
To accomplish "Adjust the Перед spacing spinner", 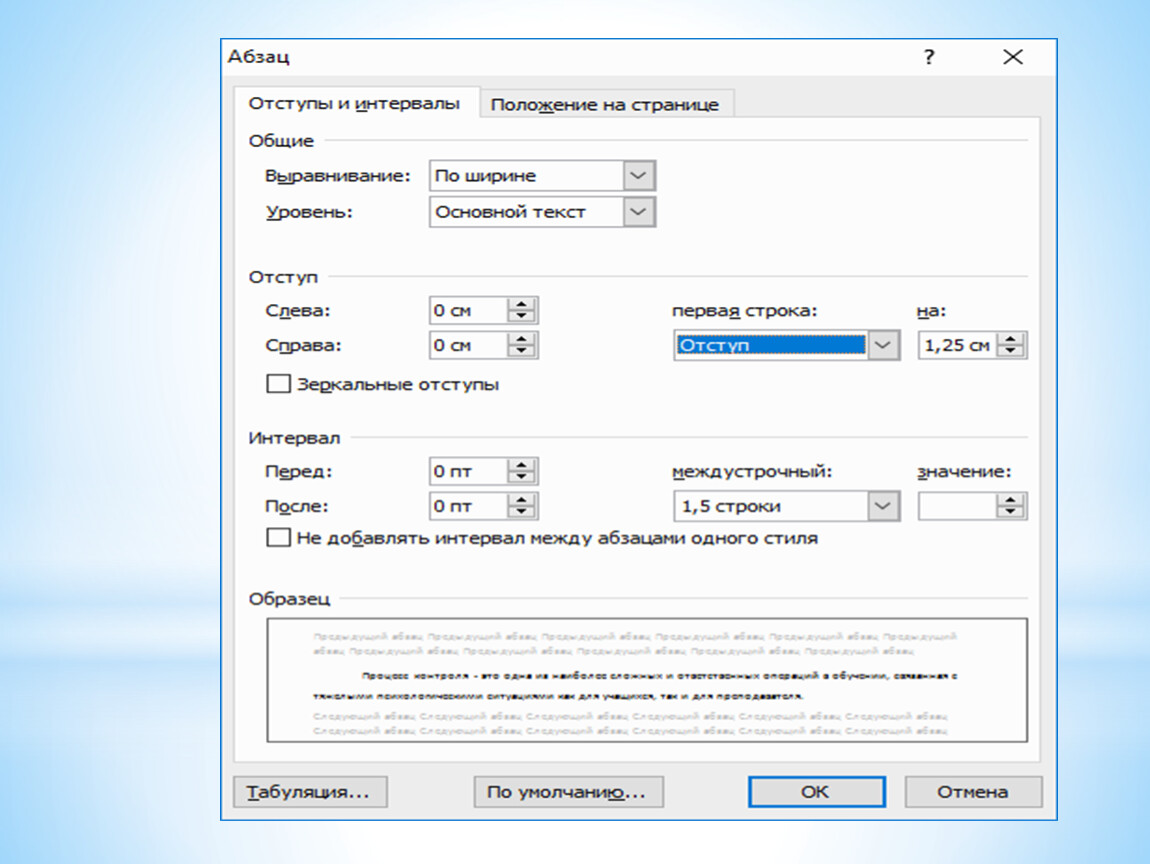I will (522, 471).
